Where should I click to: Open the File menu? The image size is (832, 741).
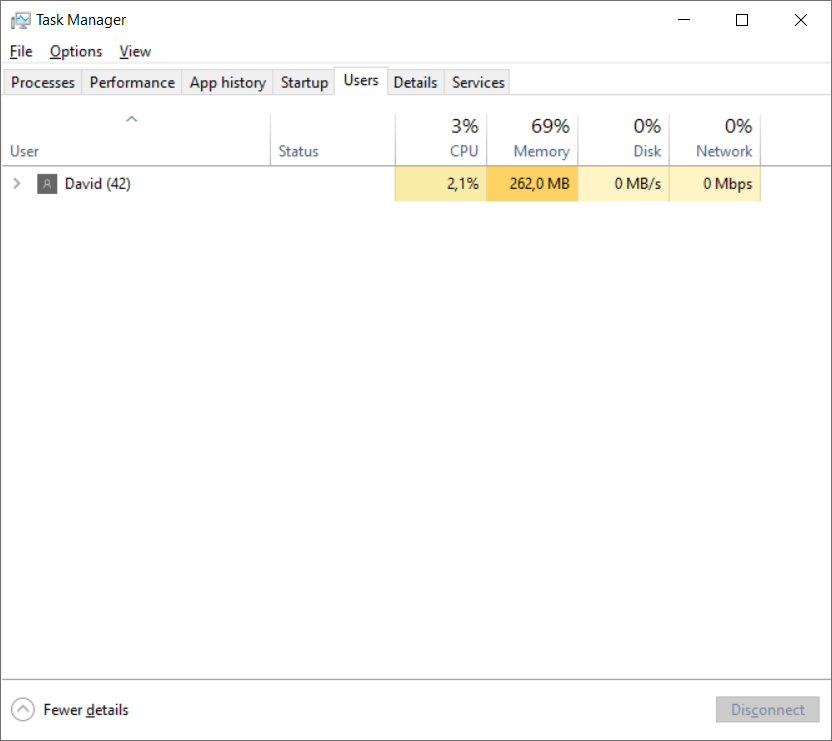pyautogui.click(x=21, y=51)
